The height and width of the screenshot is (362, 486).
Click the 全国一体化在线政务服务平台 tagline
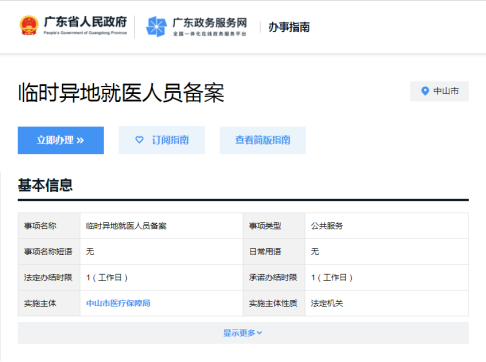pyautogui.click(x=210, y=34)
